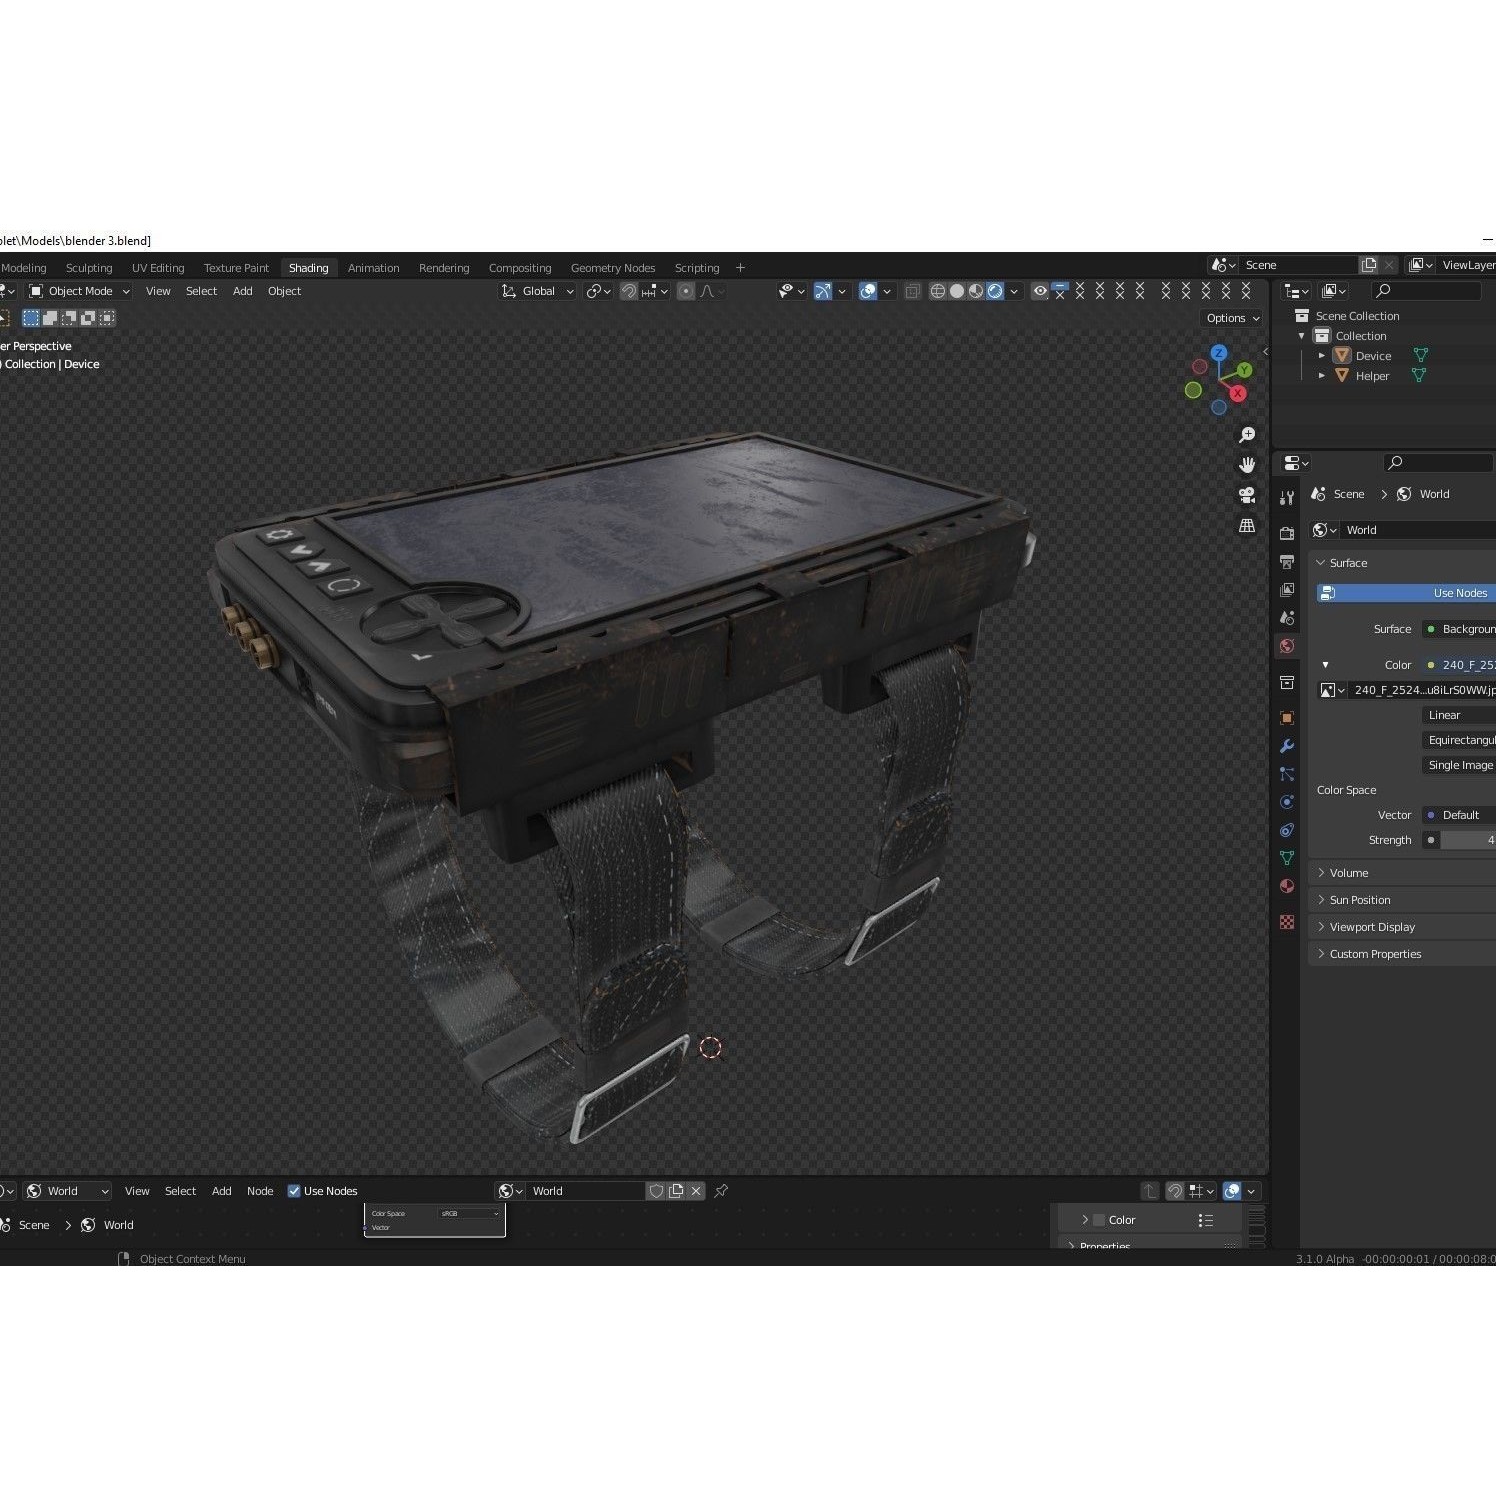This screenshot has height=1496, width=1496.
Task: Switch to the Geometry Nodes workspace tab
Action: 613,267
